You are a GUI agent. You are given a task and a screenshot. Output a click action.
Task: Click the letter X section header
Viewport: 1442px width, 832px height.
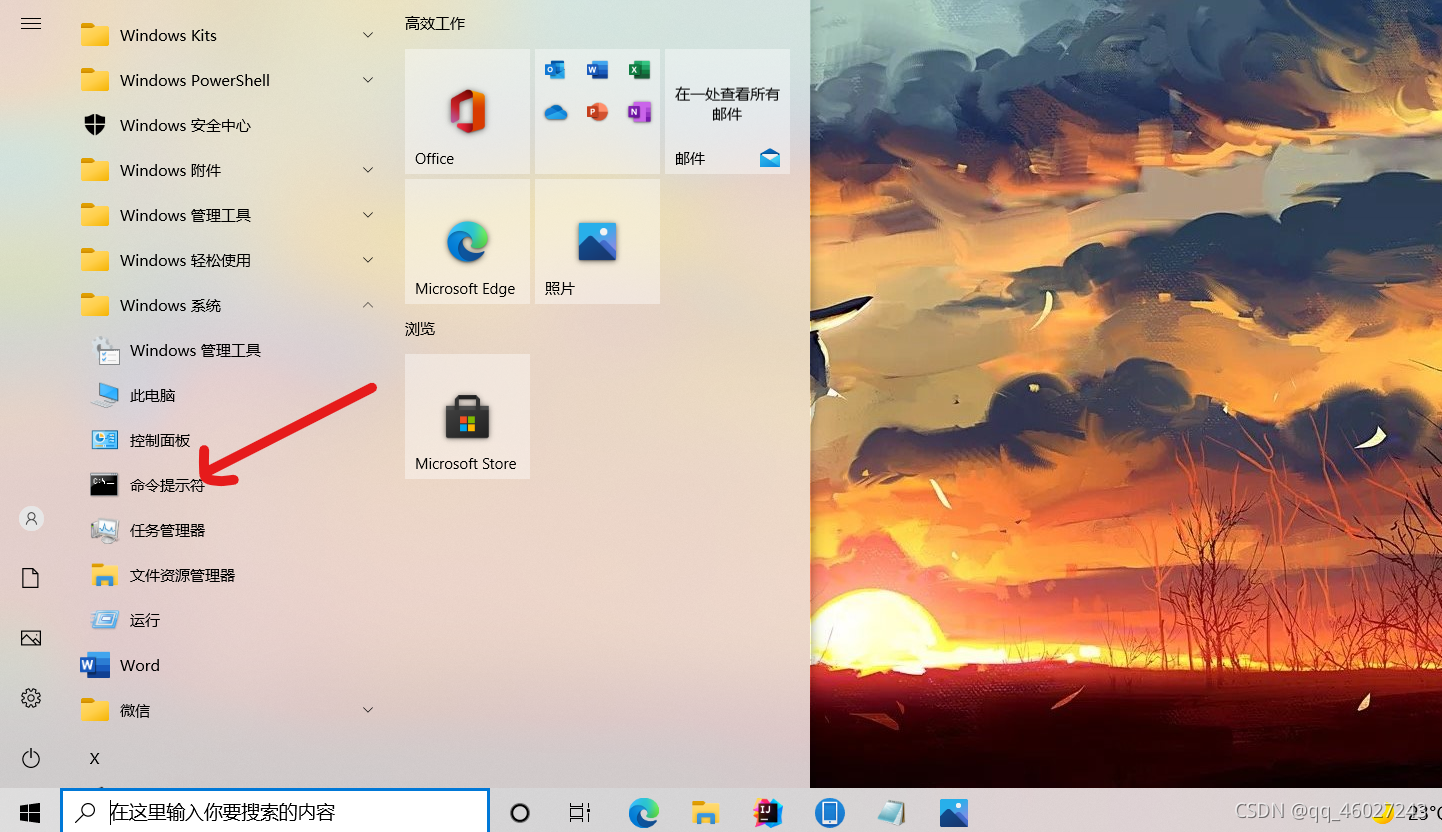click(95, 759)
